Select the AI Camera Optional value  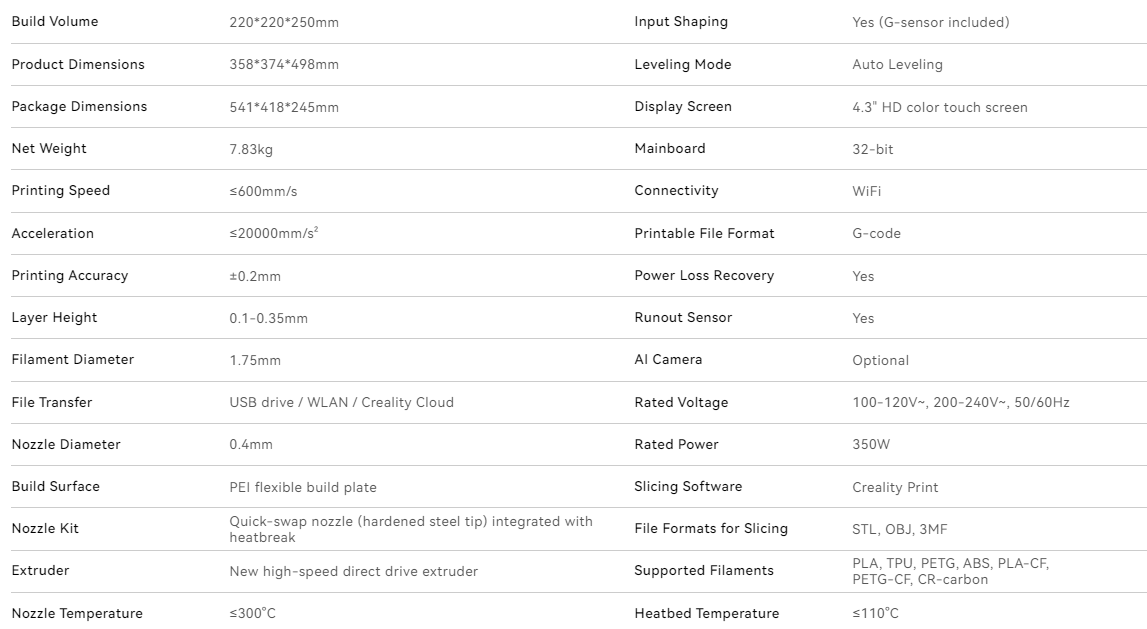(880, 360)
